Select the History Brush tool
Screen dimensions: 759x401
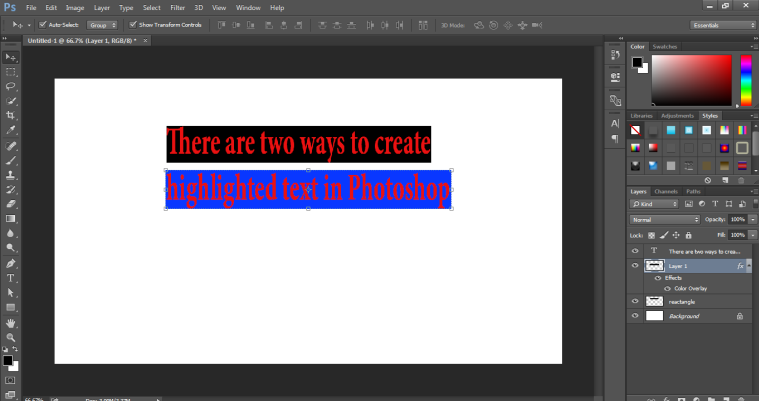point(11,190)
